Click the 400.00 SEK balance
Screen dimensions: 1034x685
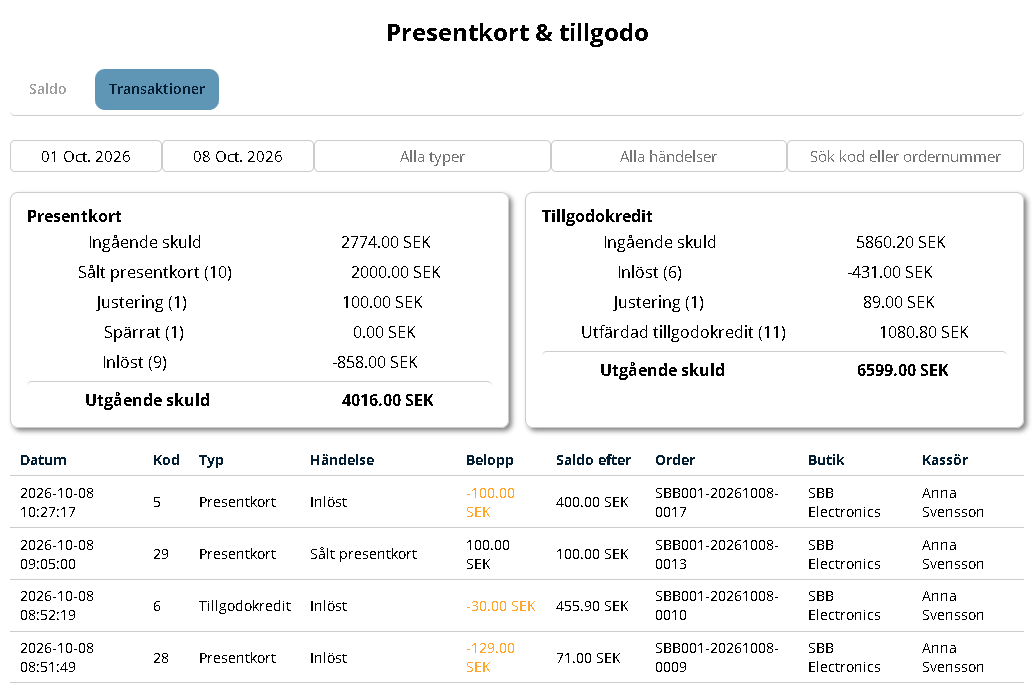(592, 502)
